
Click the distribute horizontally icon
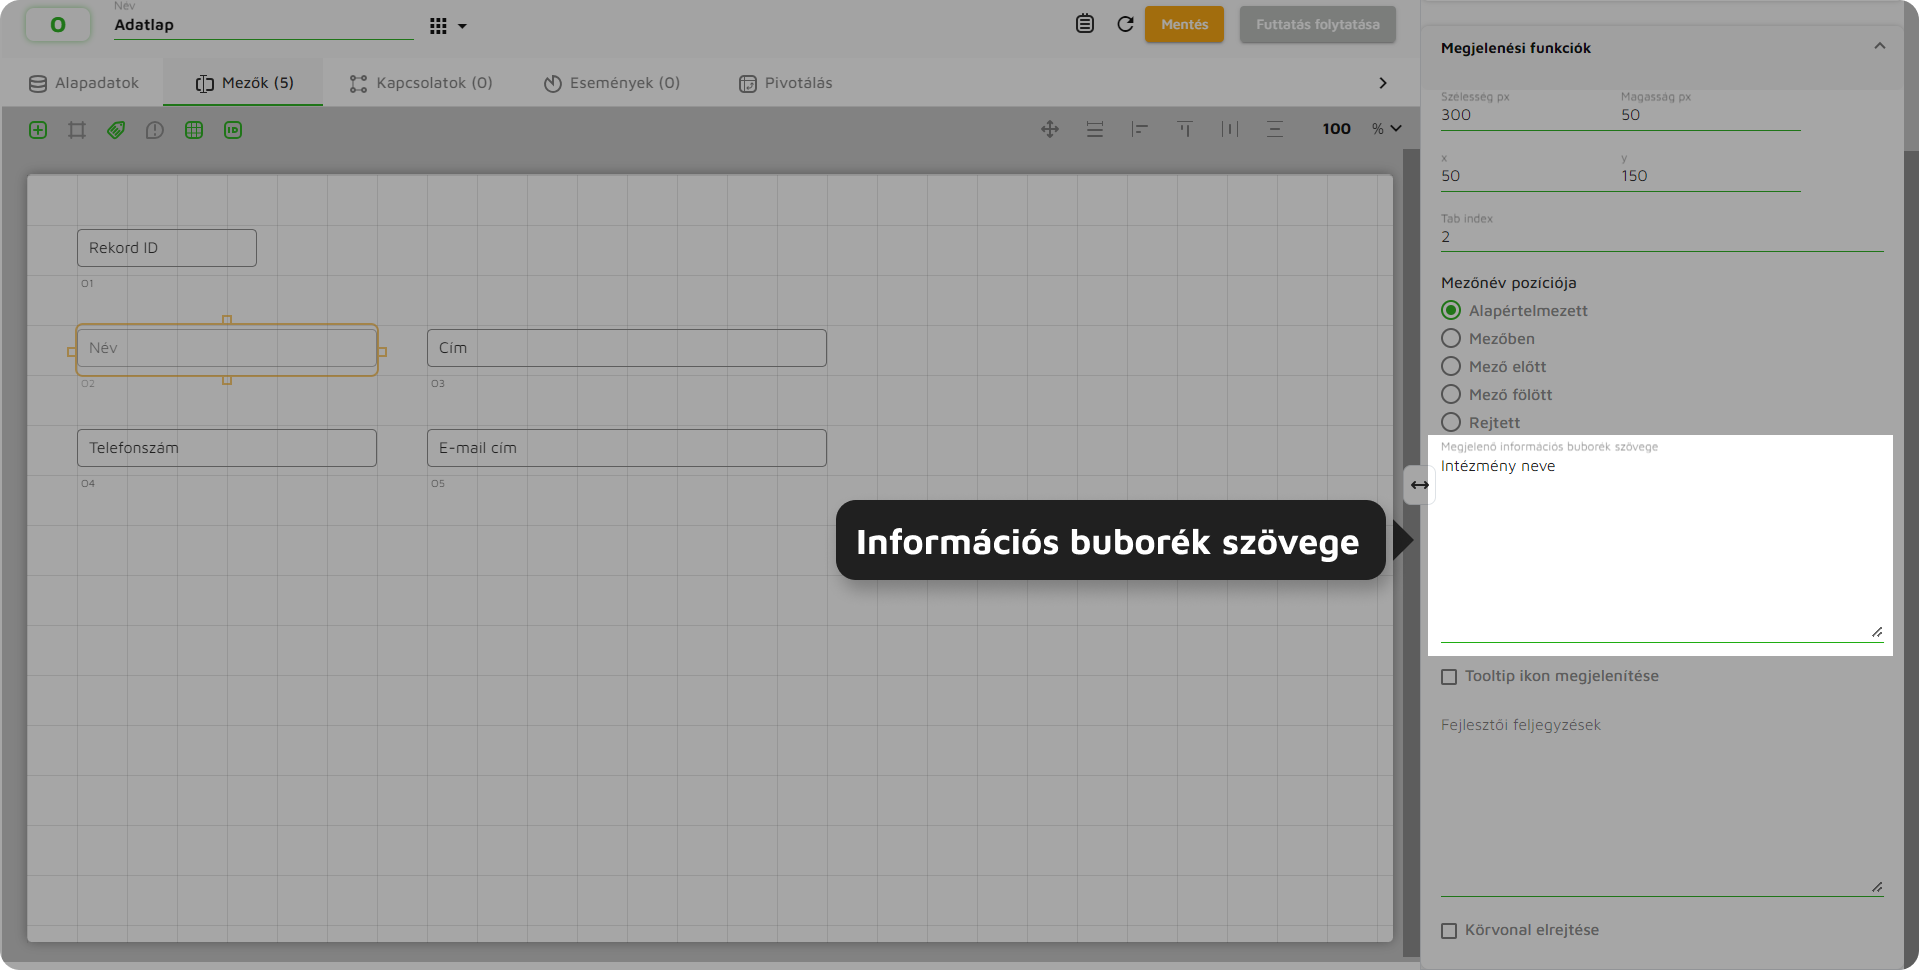(x=1230, y=129)
